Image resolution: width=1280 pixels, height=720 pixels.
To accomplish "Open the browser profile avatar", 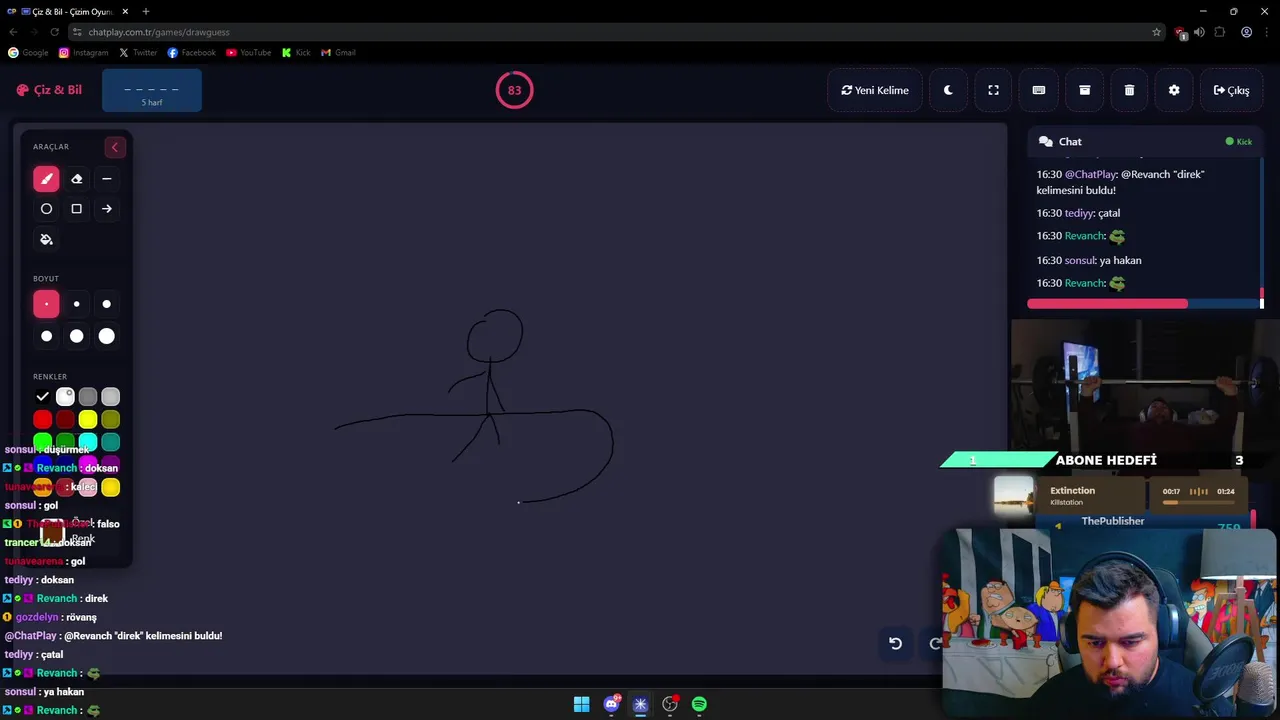I will tap(1246, 32).
